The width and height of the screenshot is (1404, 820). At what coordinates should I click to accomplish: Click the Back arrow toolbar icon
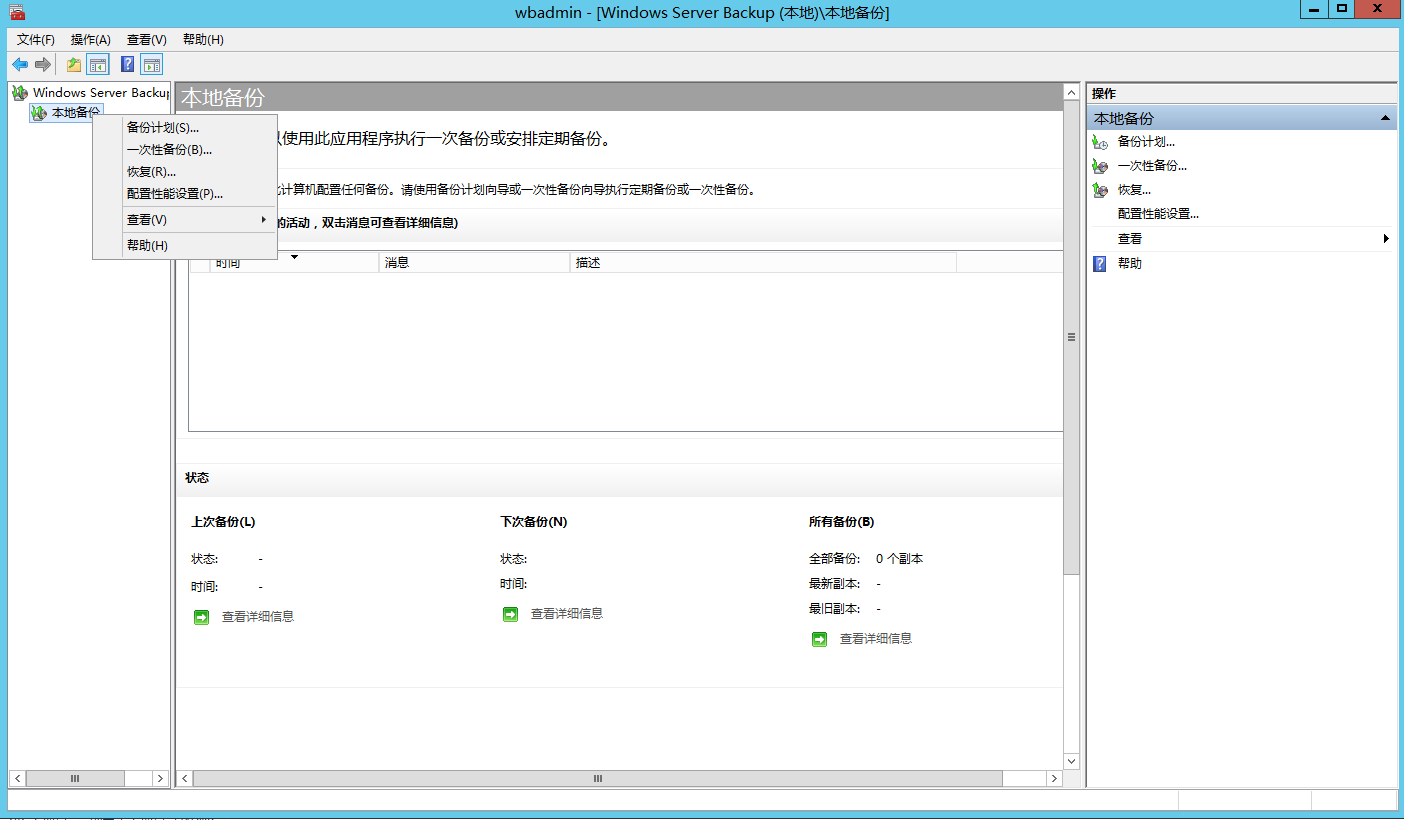[x=20, y=65]
